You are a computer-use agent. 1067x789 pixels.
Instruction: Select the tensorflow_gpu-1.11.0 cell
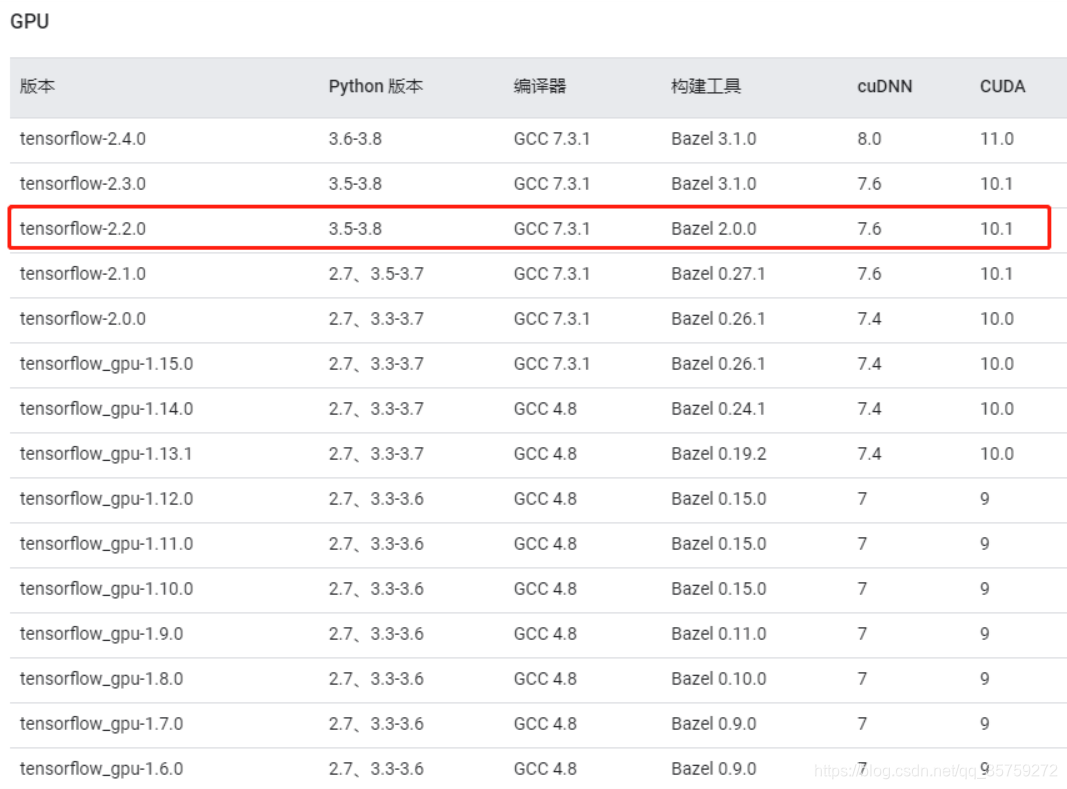pos(106,544)
